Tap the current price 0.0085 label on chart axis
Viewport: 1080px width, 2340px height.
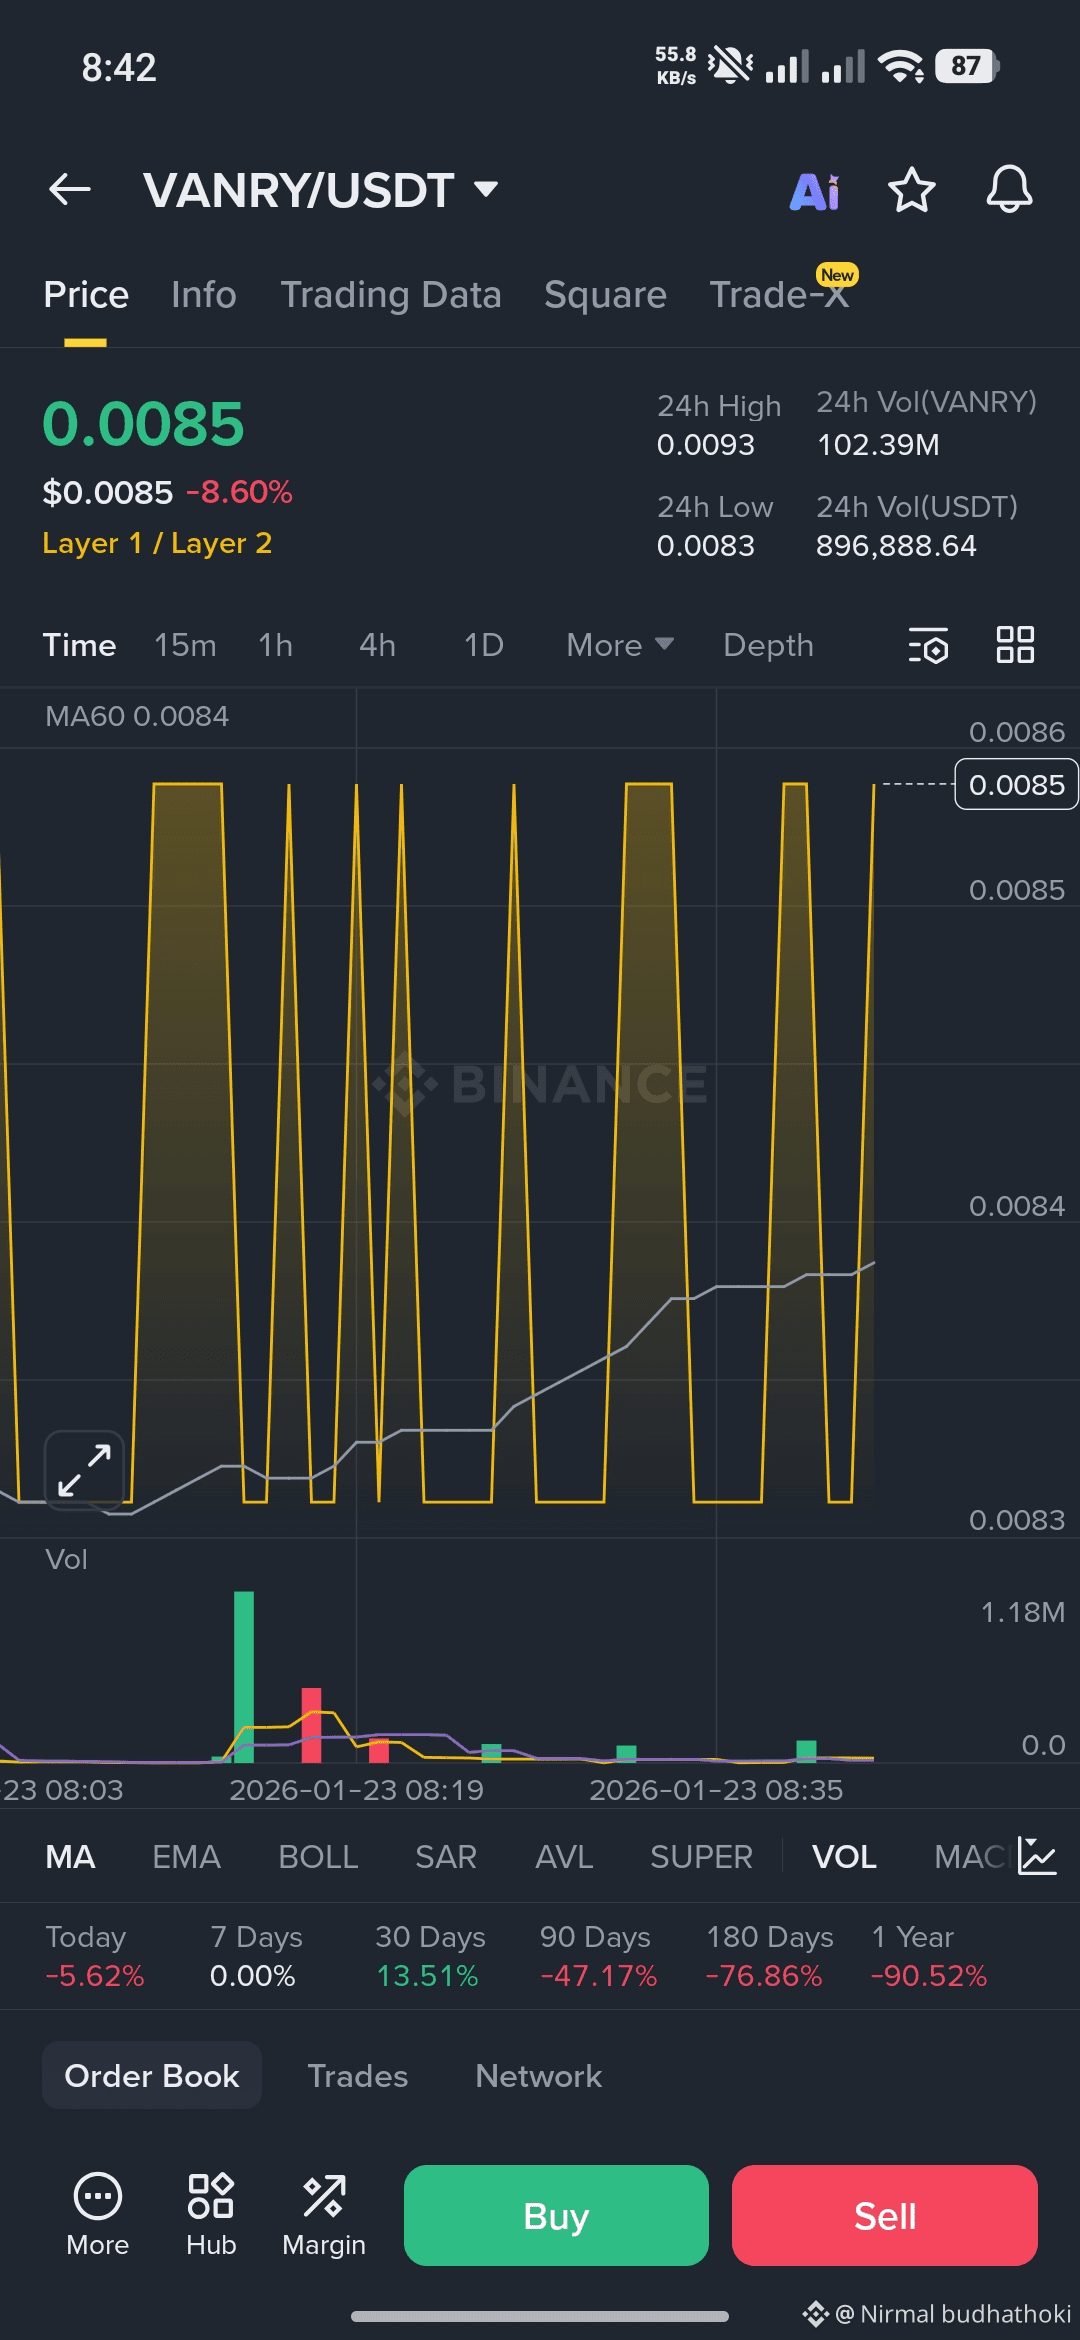tap(1016, 784)
